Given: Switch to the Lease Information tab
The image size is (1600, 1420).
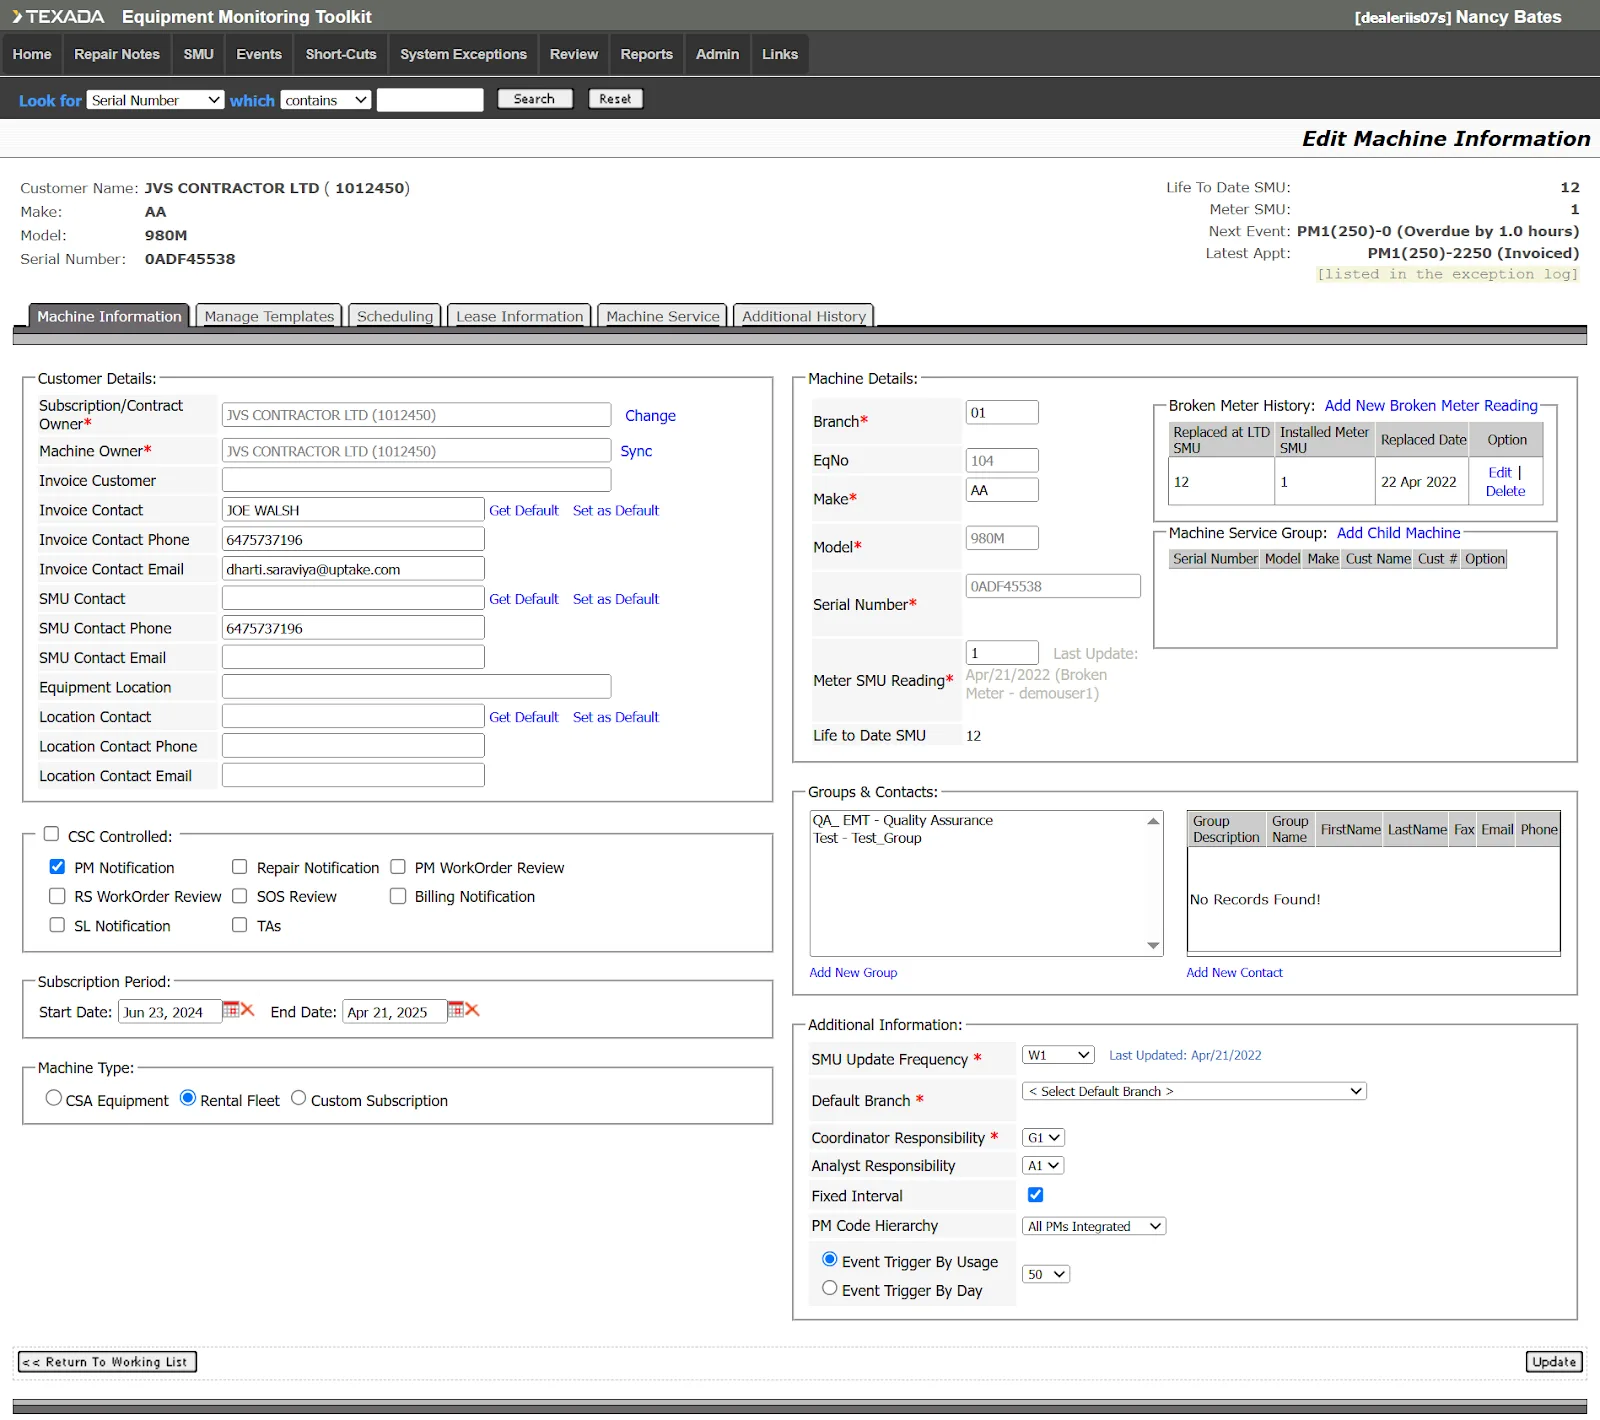Looking at the screenshot, I should 519,316.
